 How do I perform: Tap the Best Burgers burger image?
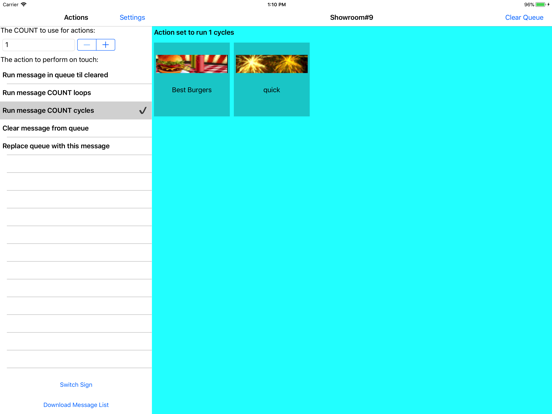pos(192,64)
